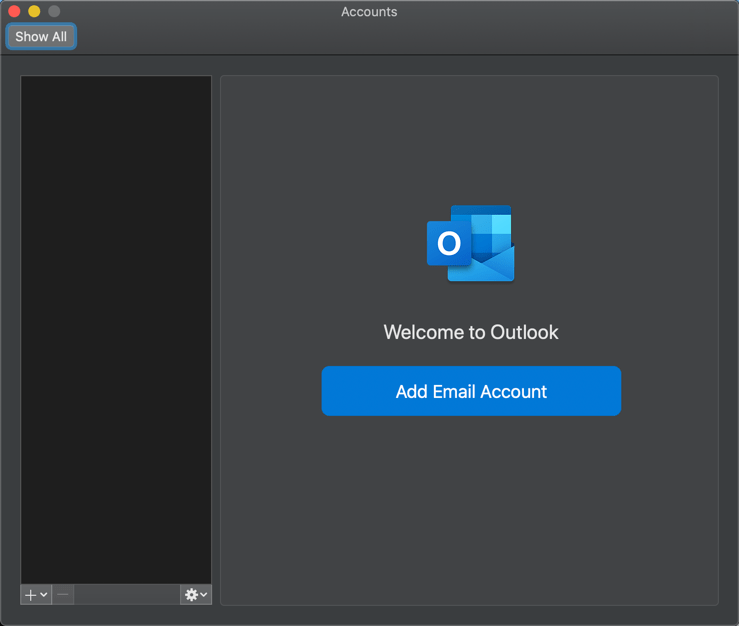The width and height of the screenshot is (739, 626).
Task: Click blank bar between minus and gear
Action: (127, 595)
